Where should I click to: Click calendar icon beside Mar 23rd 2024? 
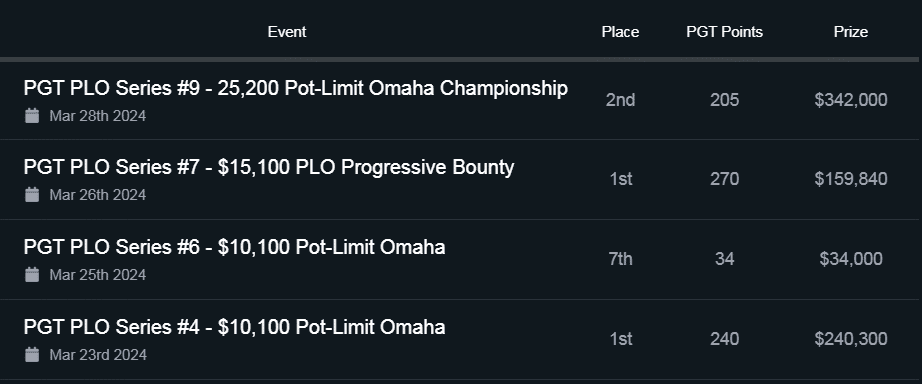click(32, 355)
